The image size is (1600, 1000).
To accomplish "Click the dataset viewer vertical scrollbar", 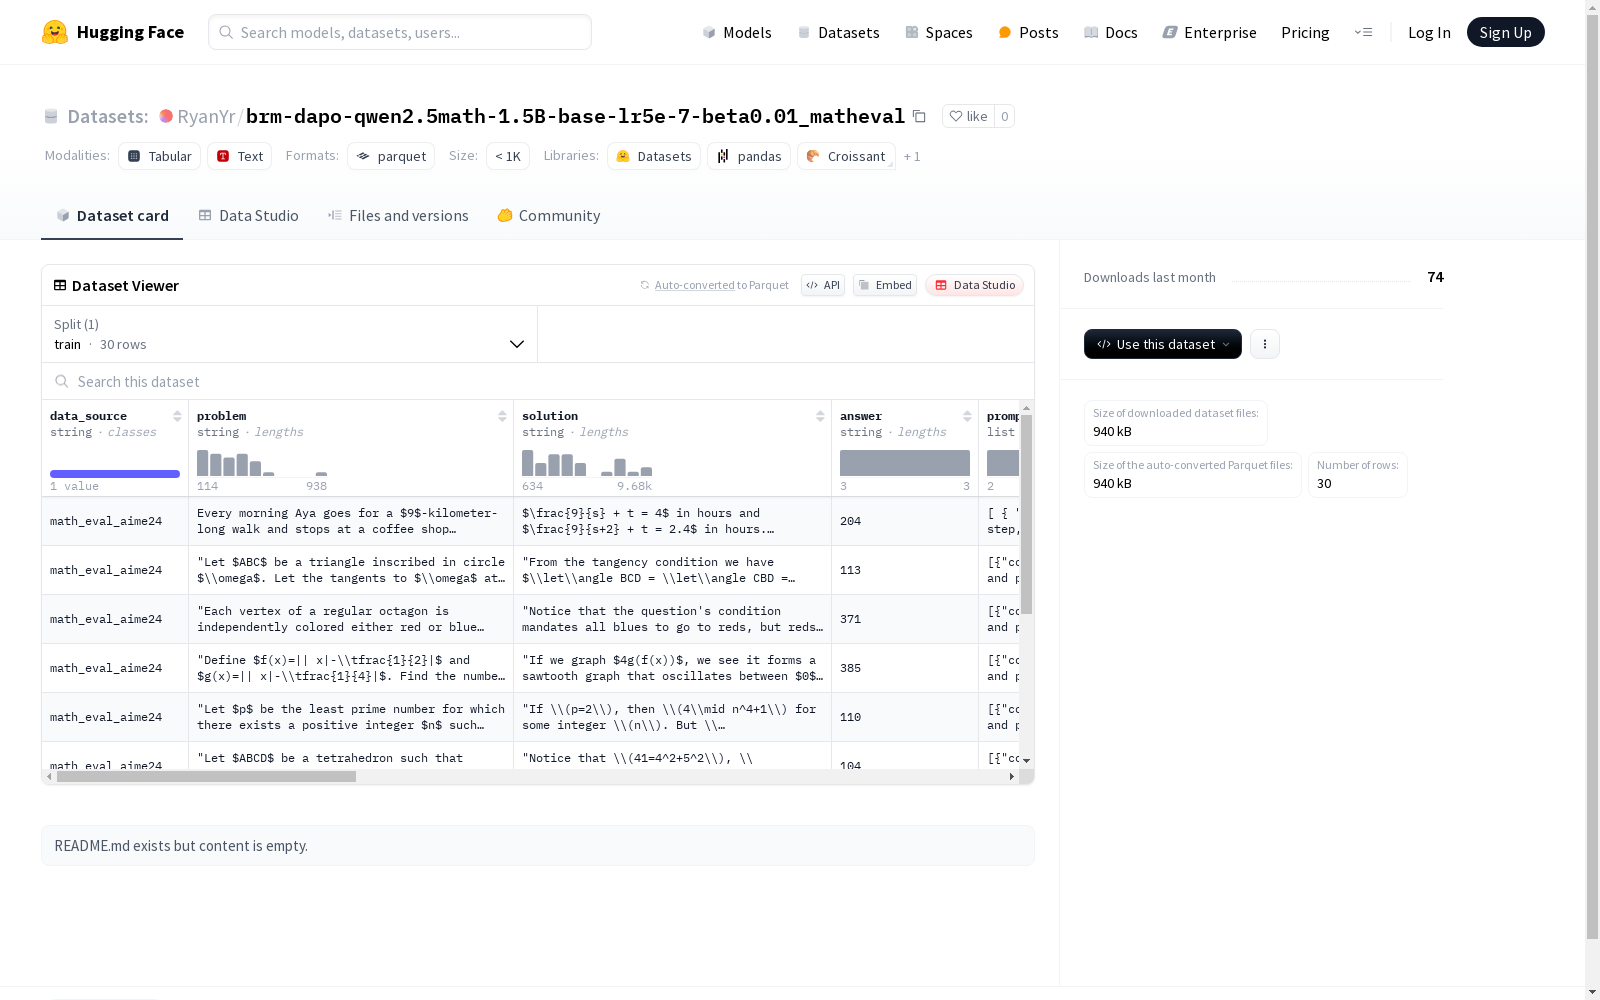I will pos(1026,515).
